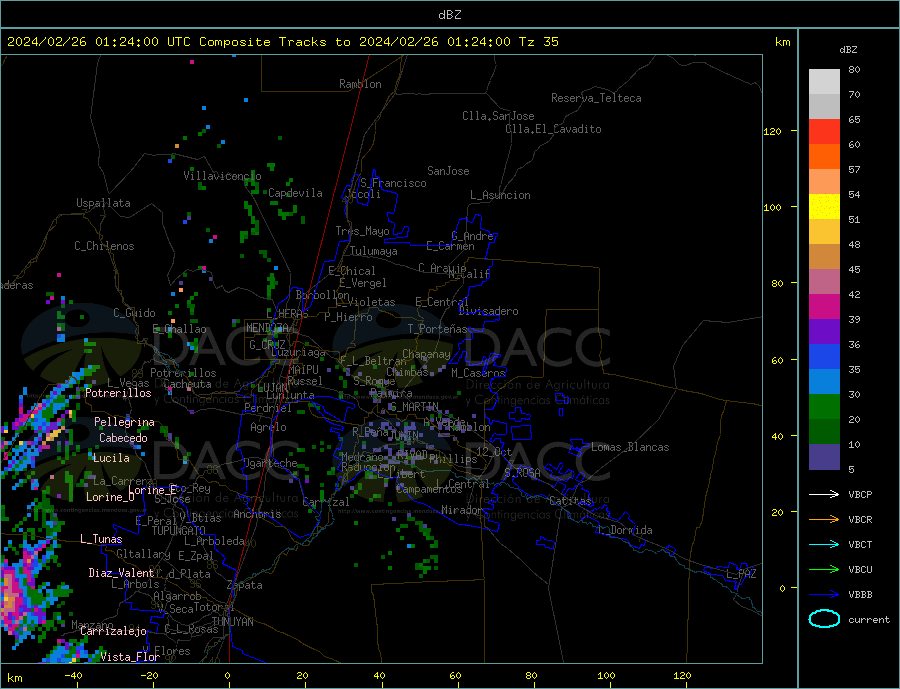This screenshot has height=689, width=900.
Task: Click the Ramblon label near the top
Action: [x=360, y=84]
